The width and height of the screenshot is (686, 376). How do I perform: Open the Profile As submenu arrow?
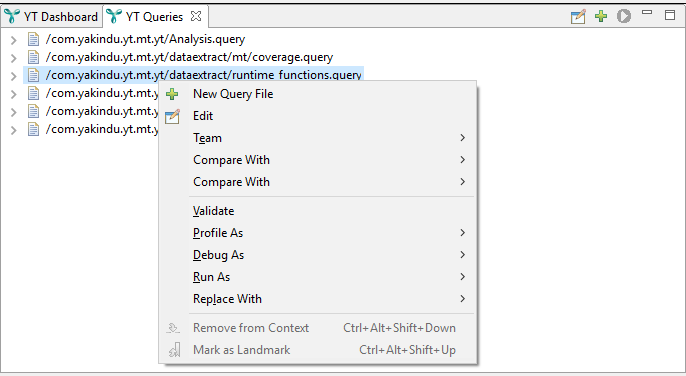pos(462,233)
